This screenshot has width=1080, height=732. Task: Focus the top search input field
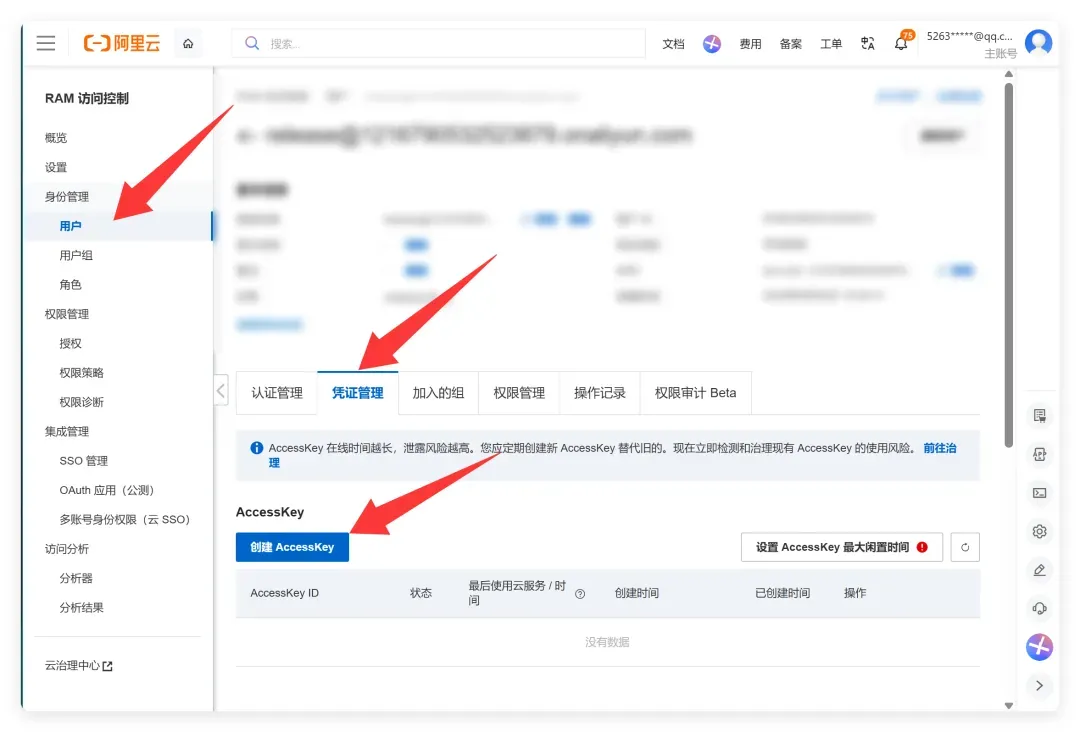[x=439, y=43]
